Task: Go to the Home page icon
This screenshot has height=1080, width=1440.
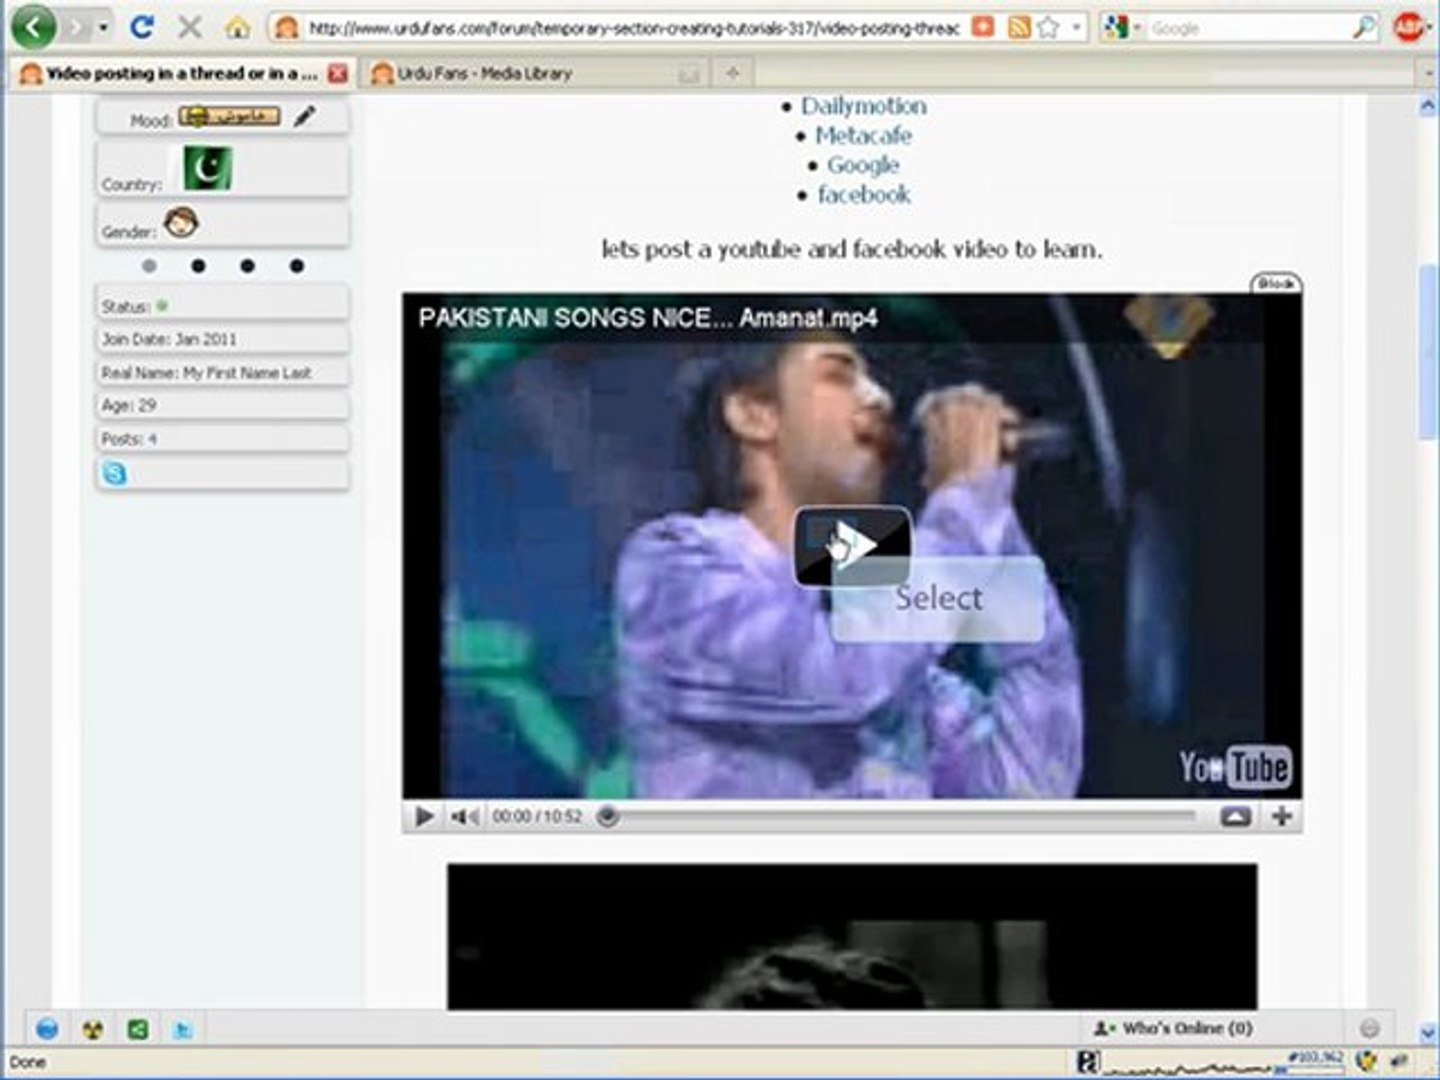Action: [x=237, y=28]
